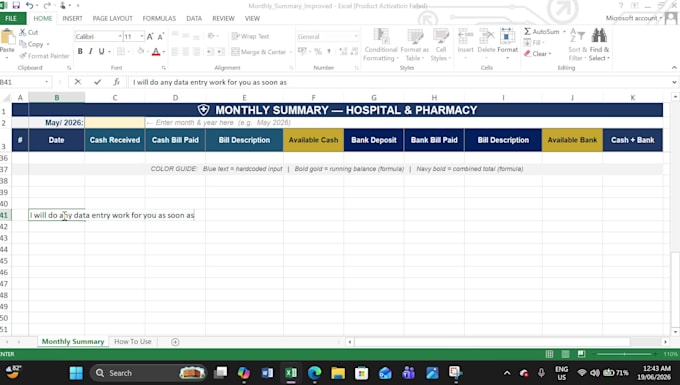The image size is (680, 385).
Task: Click the Undo arrow in the quick access toolbar
Action: pos(29,5)
